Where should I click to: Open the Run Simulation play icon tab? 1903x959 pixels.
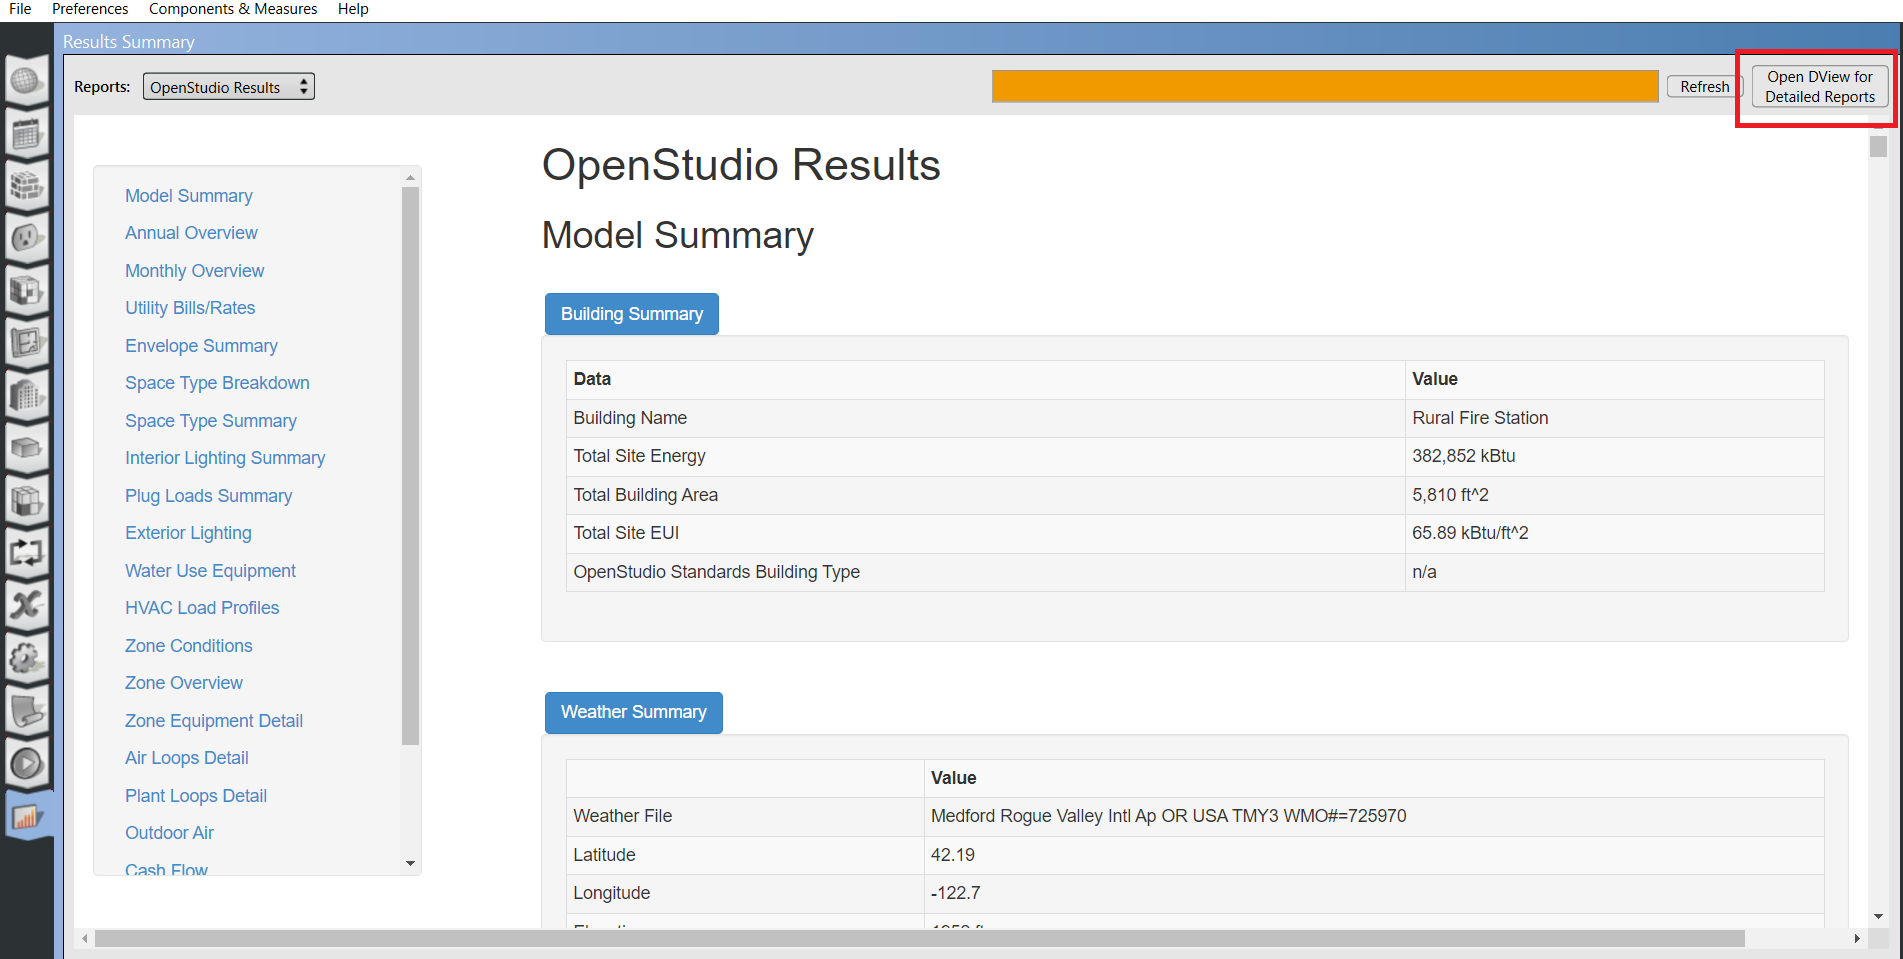tap(27, 763)
